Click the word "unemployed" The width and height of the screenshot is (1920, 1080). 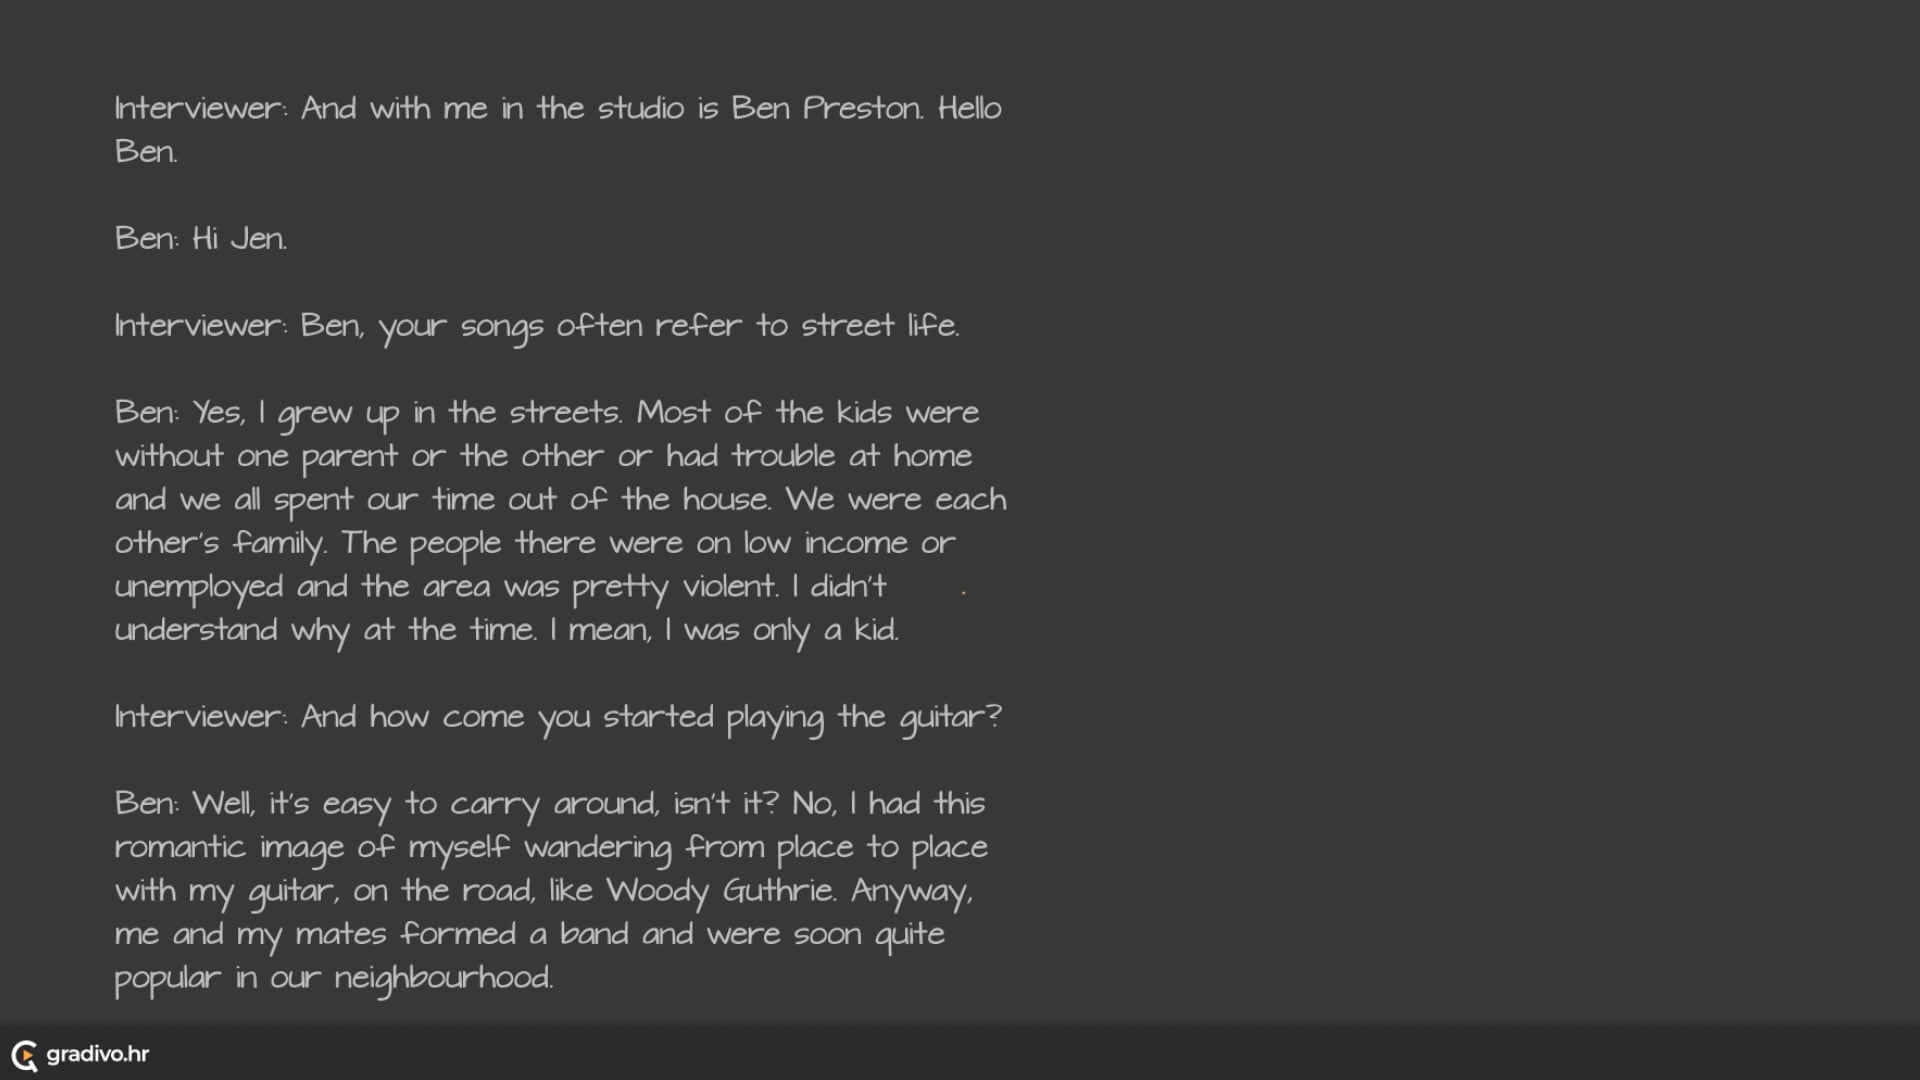(x=199, y=587)
